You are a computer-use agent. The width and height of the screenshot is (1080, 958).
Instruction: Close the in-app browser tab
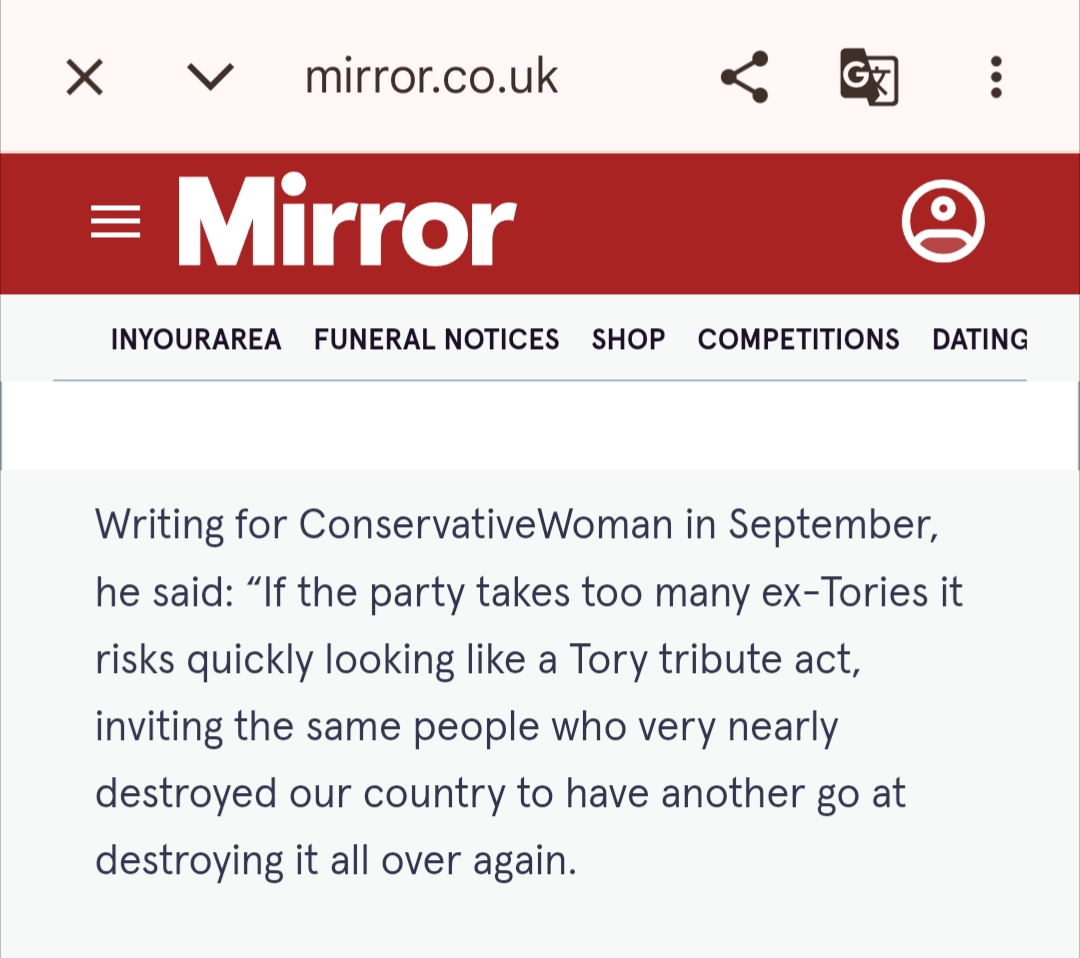85,77
